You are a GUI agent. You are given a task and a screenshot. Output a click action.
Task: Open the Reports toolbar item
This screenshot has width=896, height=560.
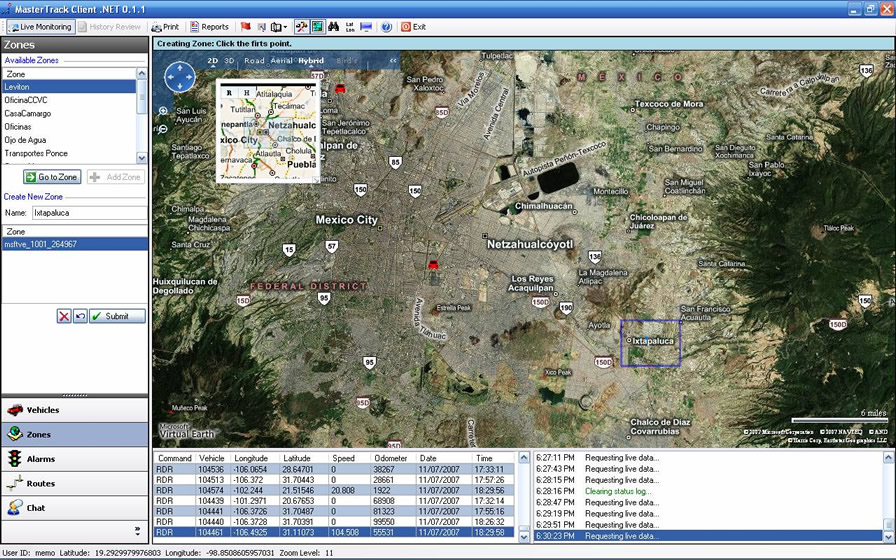pos(210,27)
